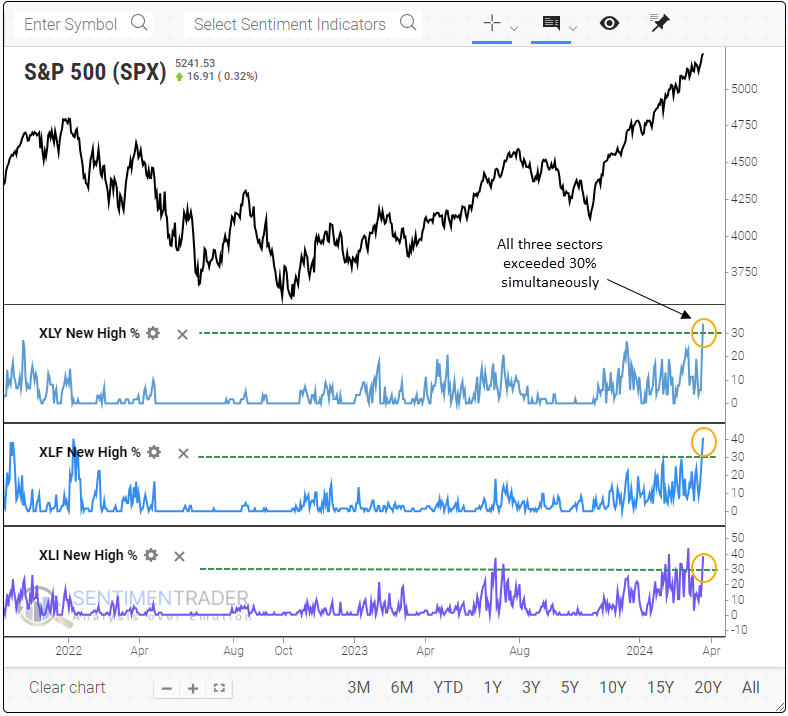Remove the XLF New High % indicator
The width and height of the screenshot is (788, 716).
[183, 453]
